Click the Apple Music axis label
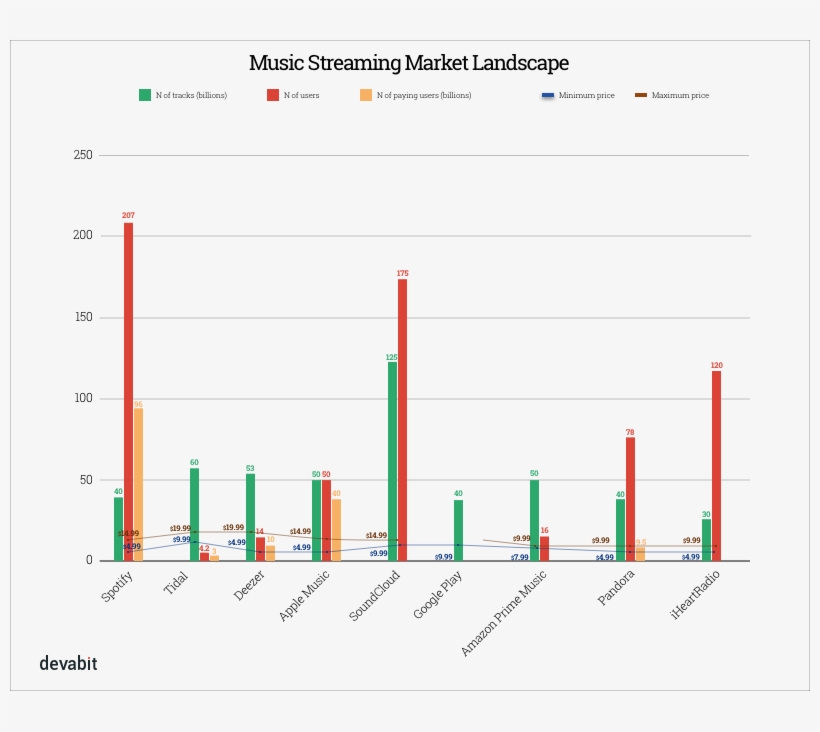820x732 pixels. pyautogui.click(x=305, y=596)
